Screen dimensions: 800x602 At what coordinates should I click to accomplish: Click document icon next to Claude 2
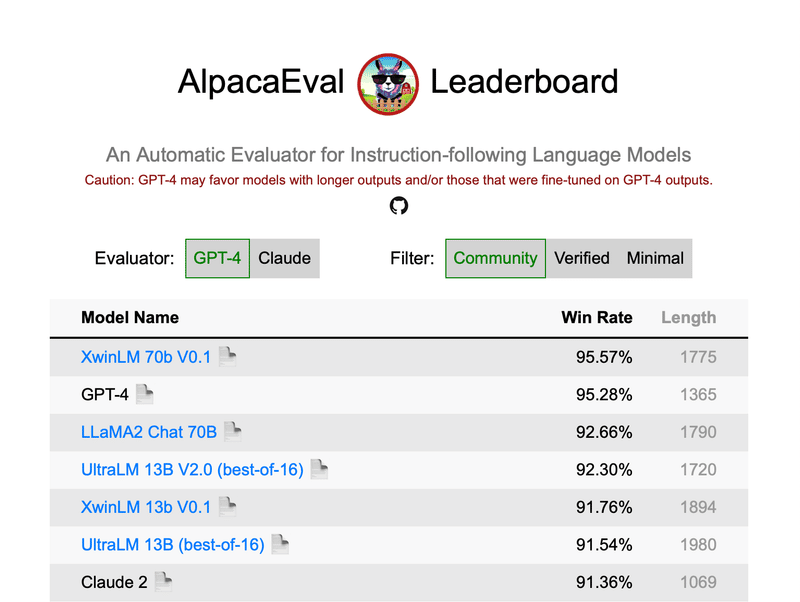point(164,582)
